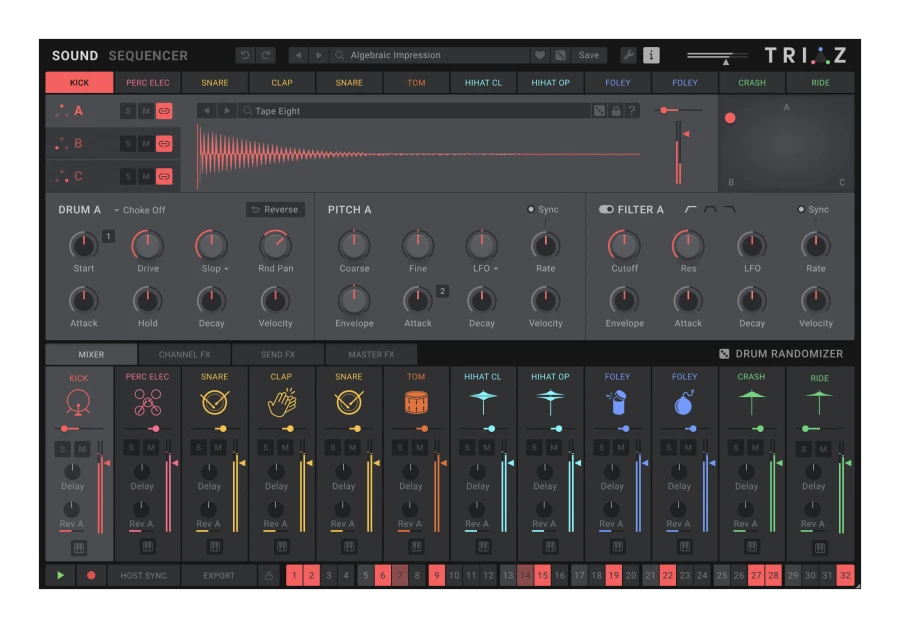900x628 pixels.
Task: Adjust the master volume slider beside the TRIAZ logo
Action: [717, 56]
